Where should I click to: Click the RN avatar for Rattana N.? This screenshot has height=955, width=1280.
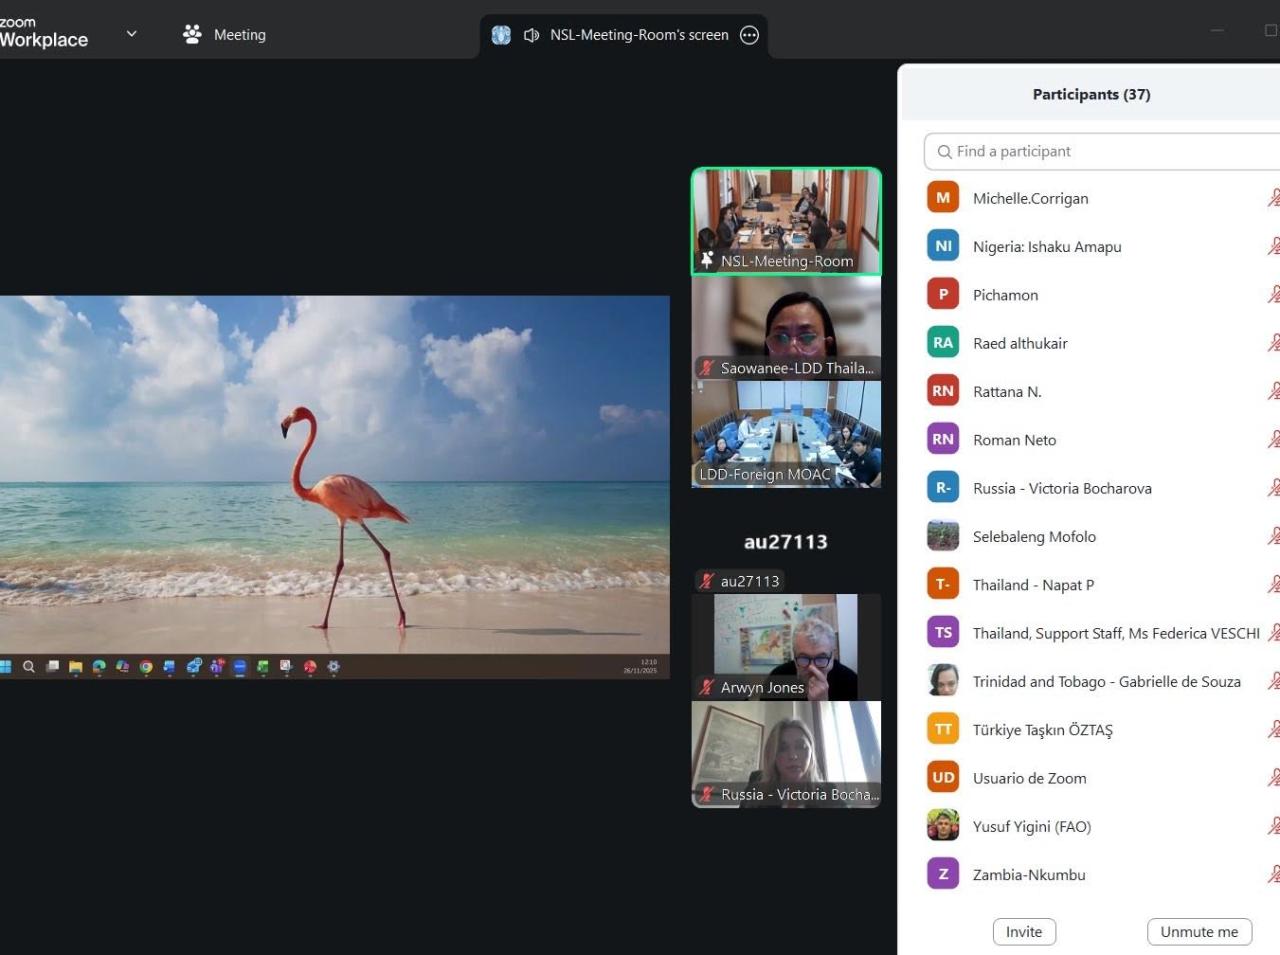[x=943, y=391]
